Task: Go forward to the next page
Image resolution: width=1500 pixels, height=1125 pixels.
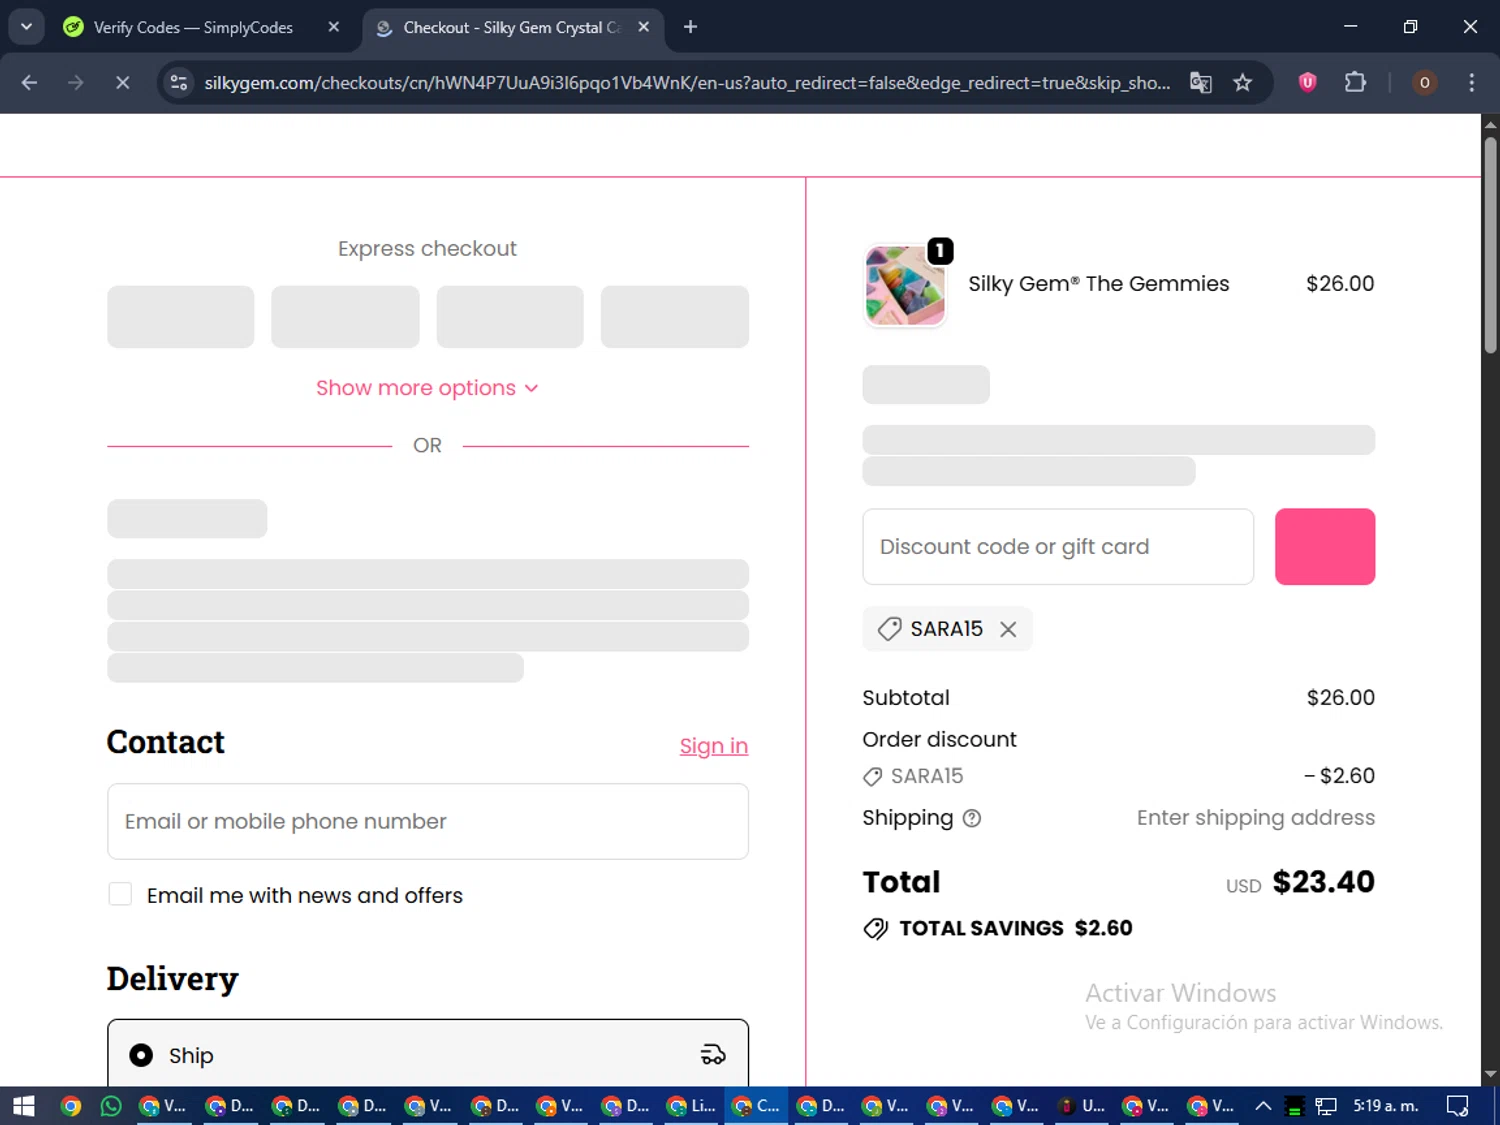Action: [x=76, y=83]
